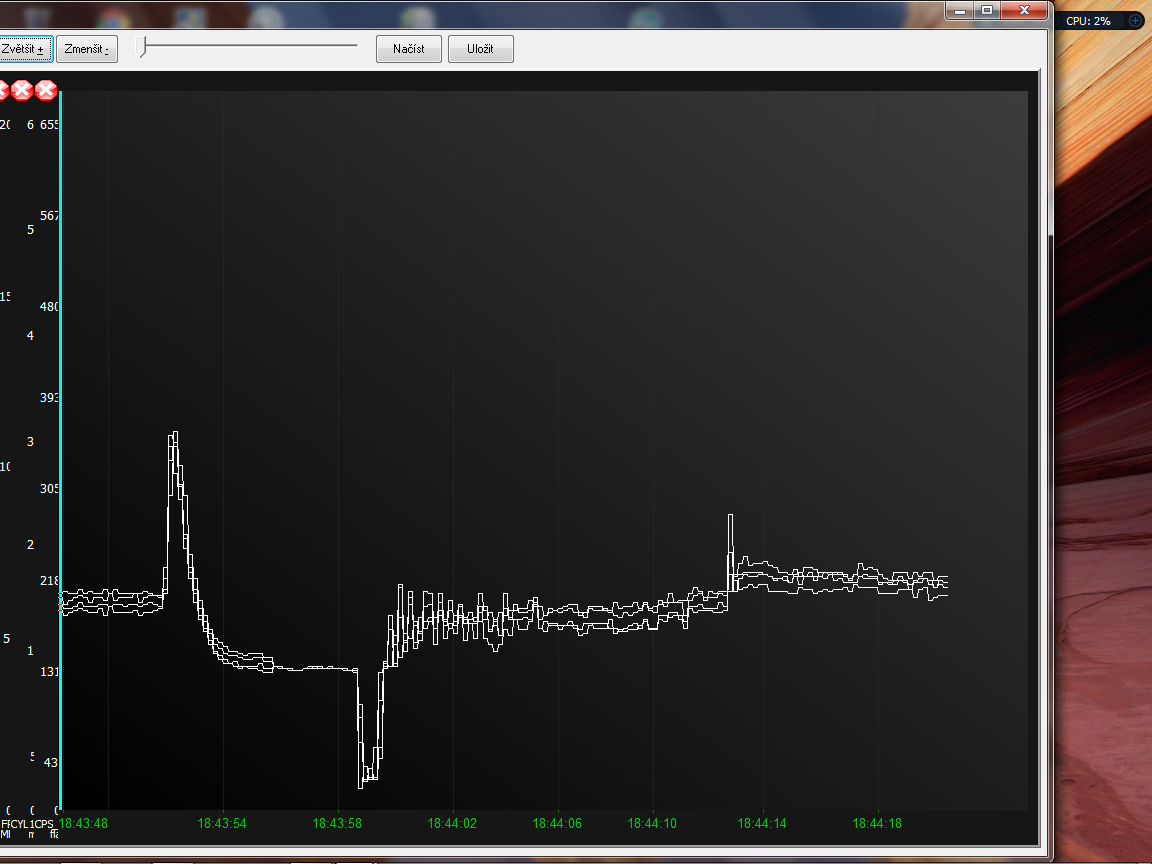
Task: Click the Zmenšit - zoom out button
Action: coord(87,49)
